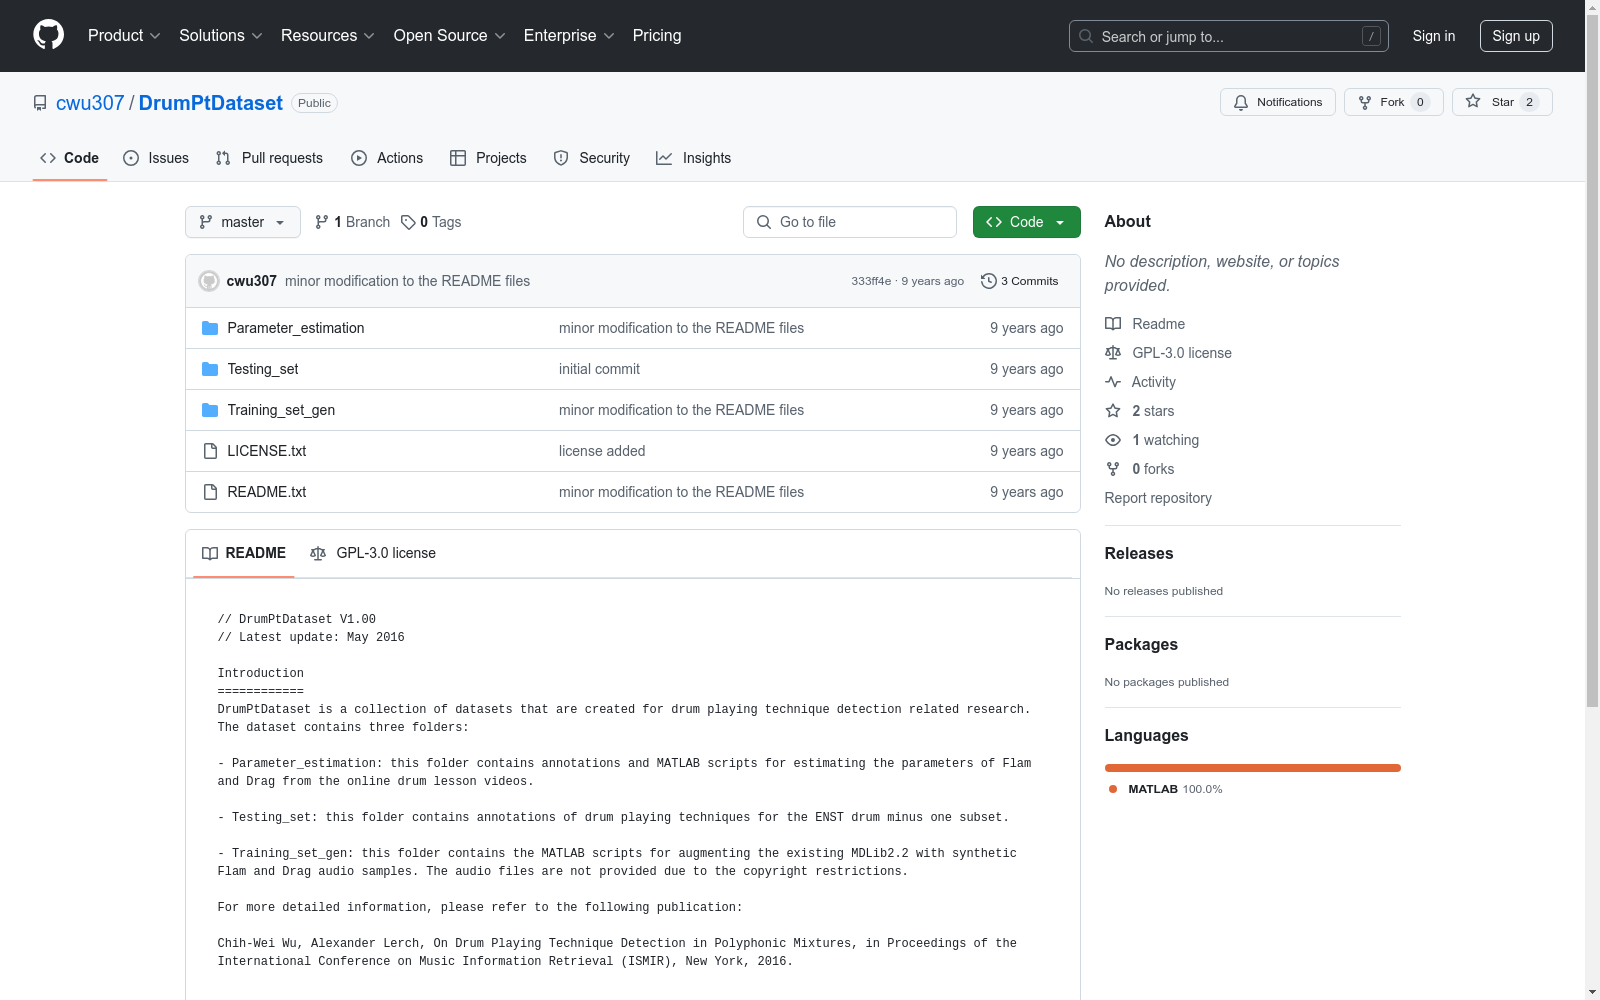1600x1000 pixels.
Task: Open the Projects tab
Action: point(488,158)
